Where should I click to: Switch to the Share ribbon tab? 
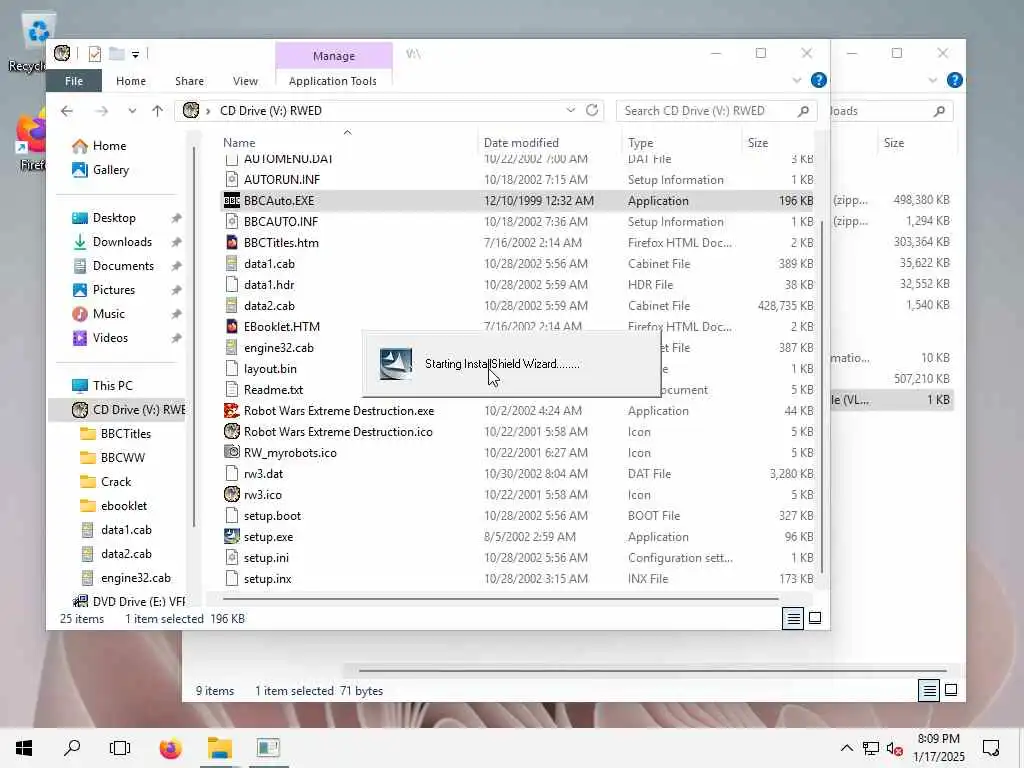[189, 81]
